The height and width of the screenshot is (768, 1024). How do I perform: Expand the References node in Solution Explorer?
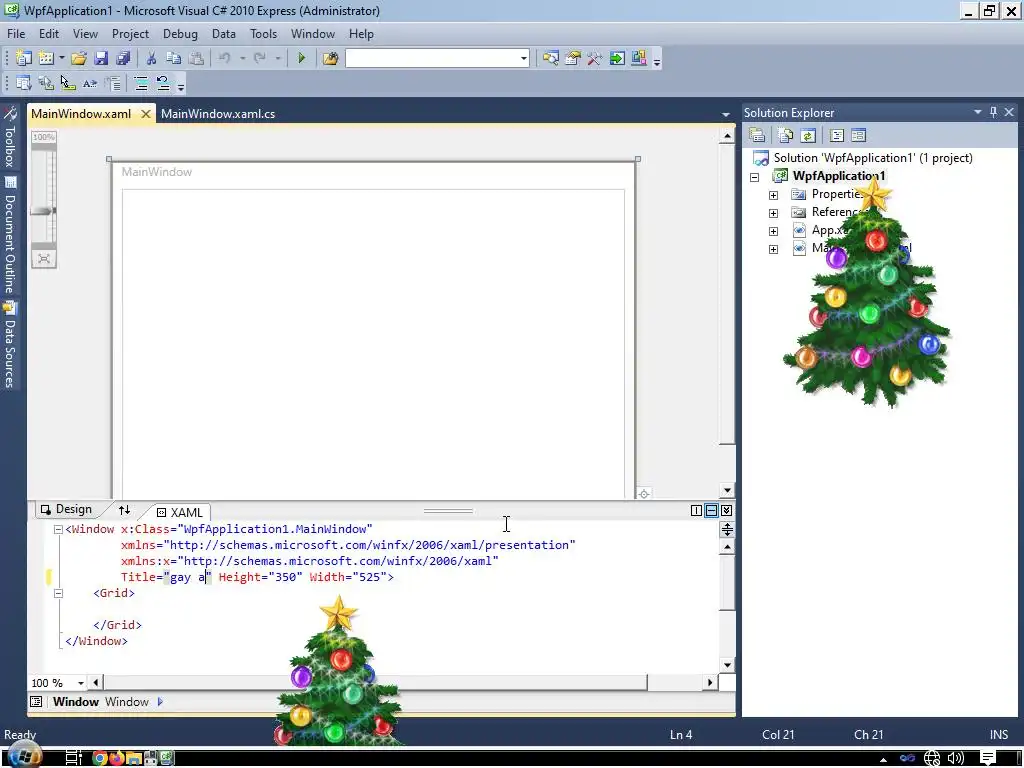click(x=773, y=213)
